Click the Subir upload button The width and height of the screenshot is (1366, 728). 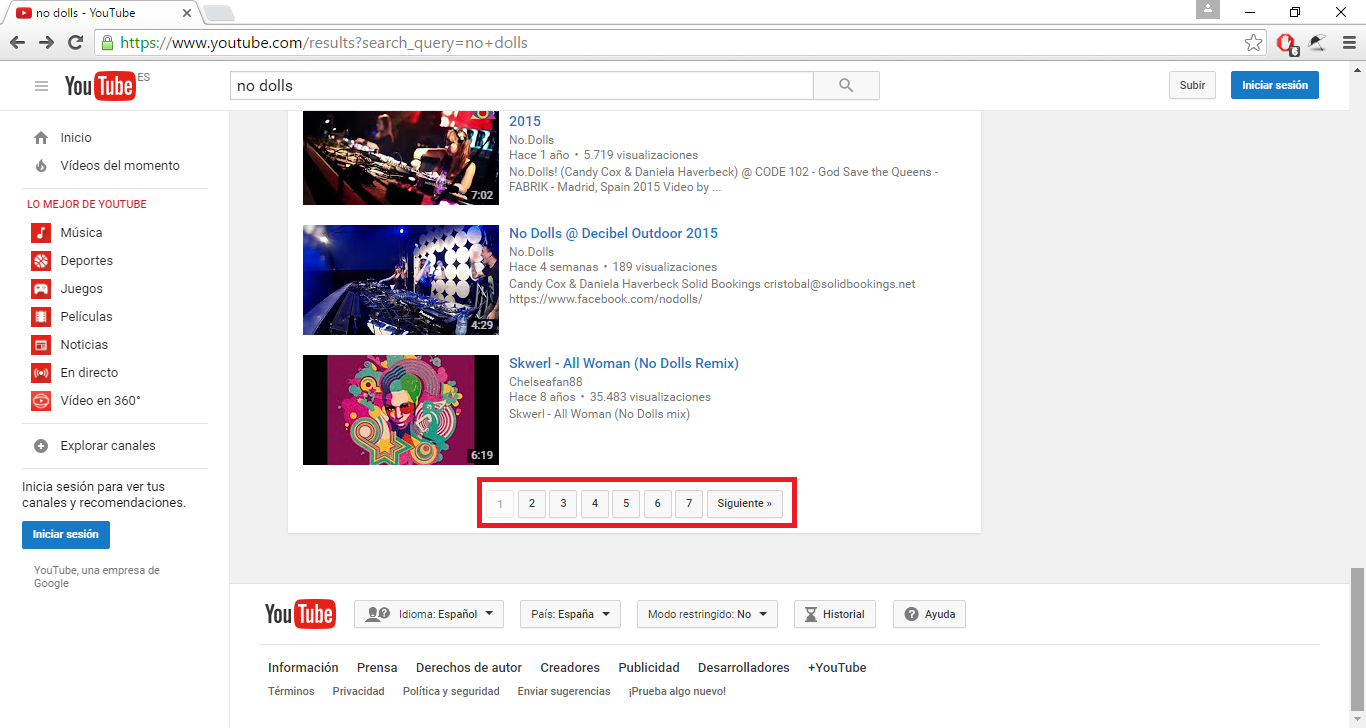click(x=1192, y=86)
